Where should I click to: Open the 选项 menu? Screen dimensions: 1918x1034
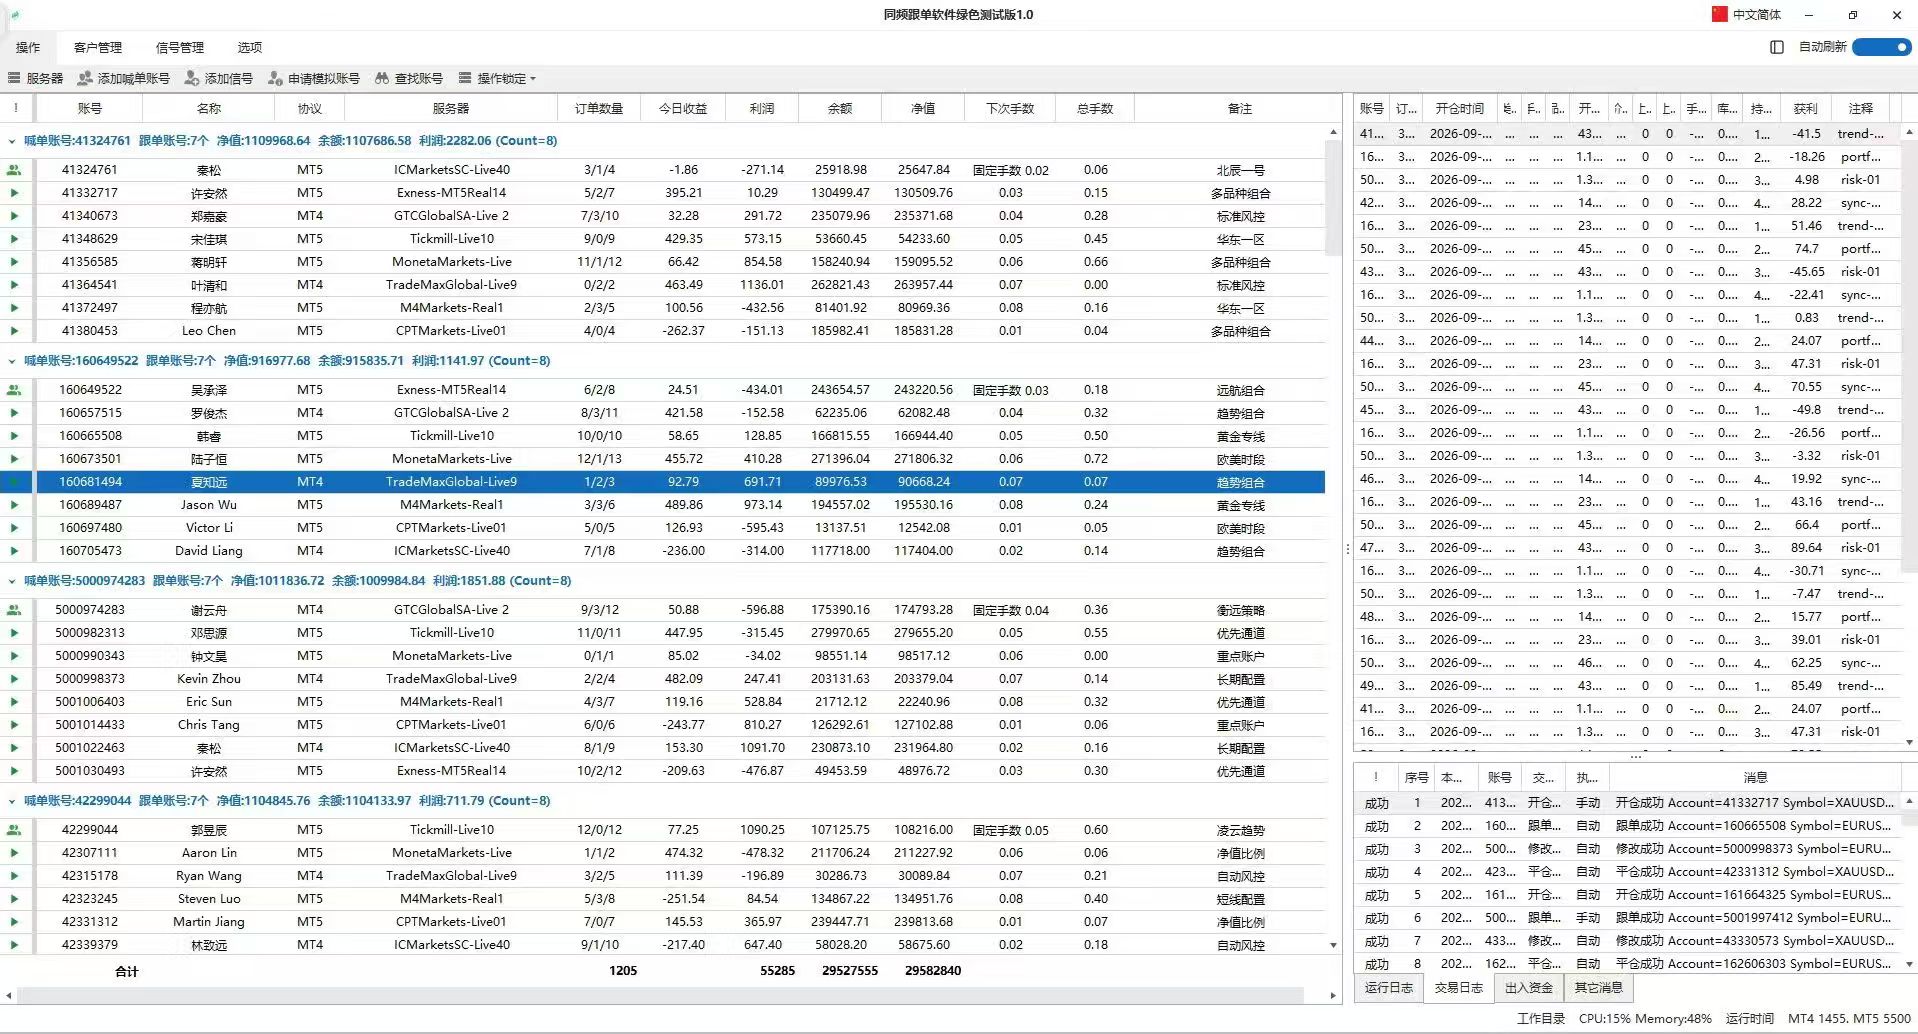[250, 47]
